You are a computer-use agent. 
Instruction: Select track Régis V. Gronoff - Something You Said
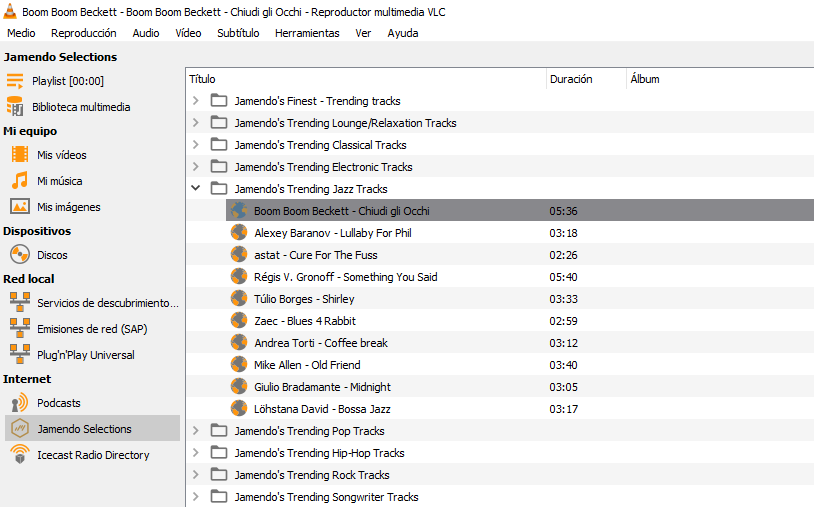pos(346,277)
